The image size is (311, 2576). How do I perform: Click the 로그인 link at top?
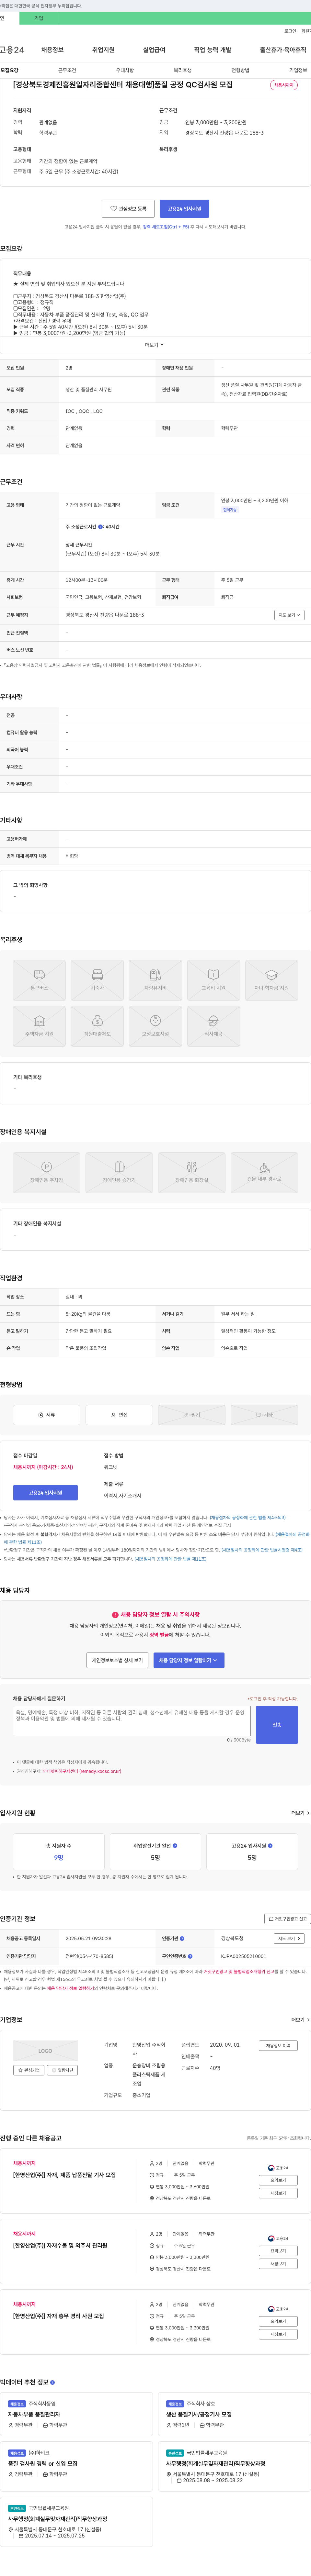tap(290, 31)
